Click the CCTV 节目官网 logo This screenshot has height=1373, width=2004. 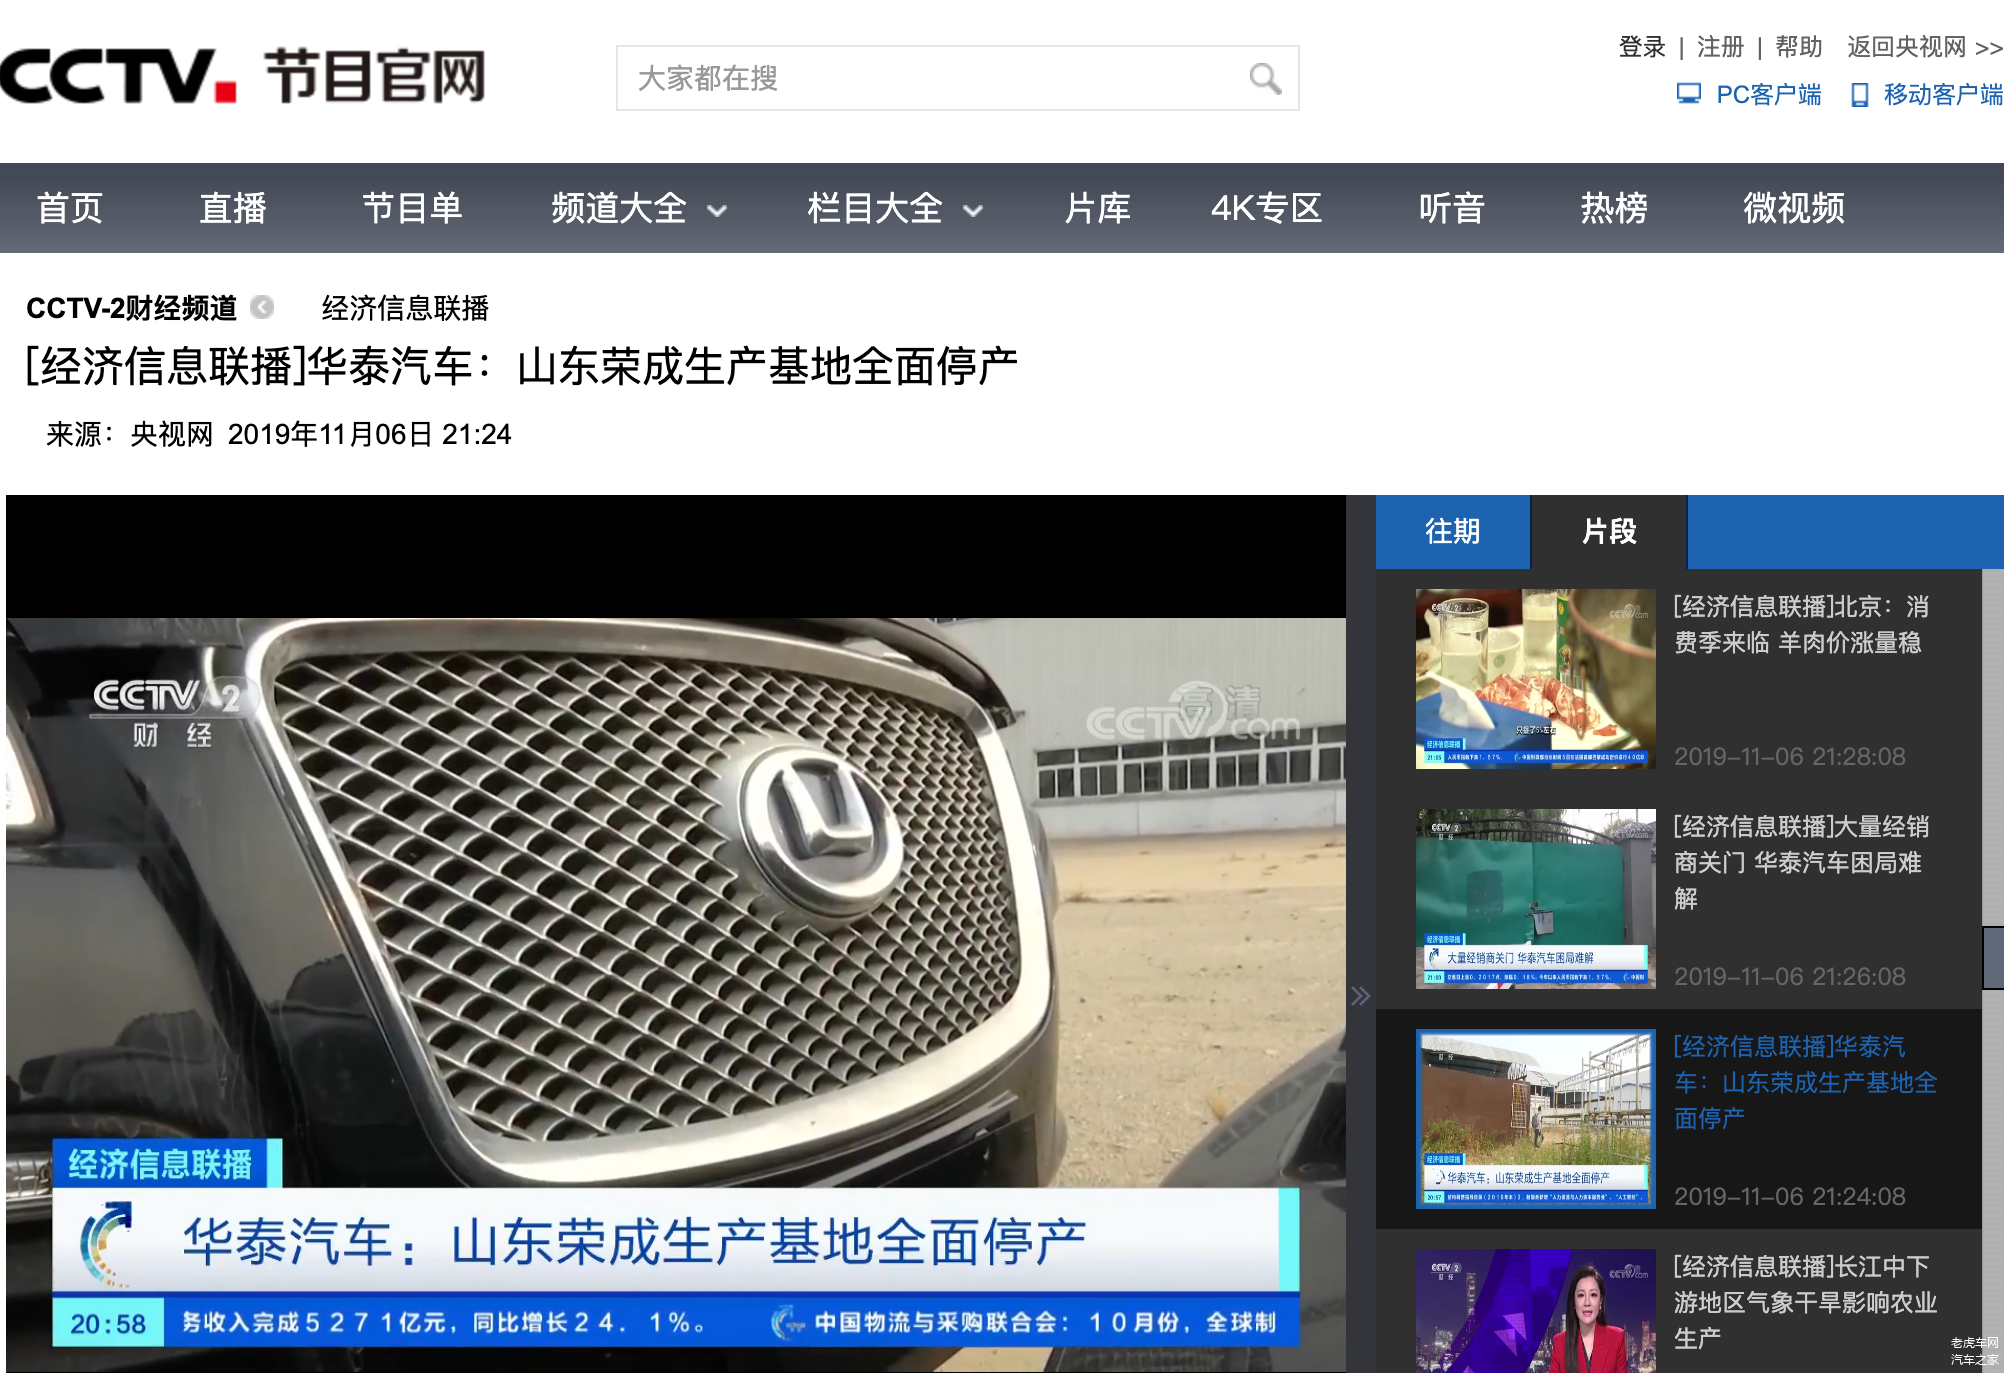243,76
